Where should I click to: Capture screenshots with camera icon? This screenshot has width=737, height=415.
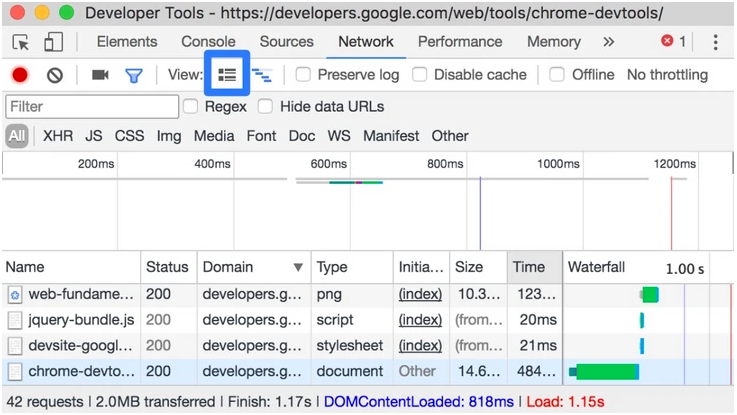click(x=100, y=75)
